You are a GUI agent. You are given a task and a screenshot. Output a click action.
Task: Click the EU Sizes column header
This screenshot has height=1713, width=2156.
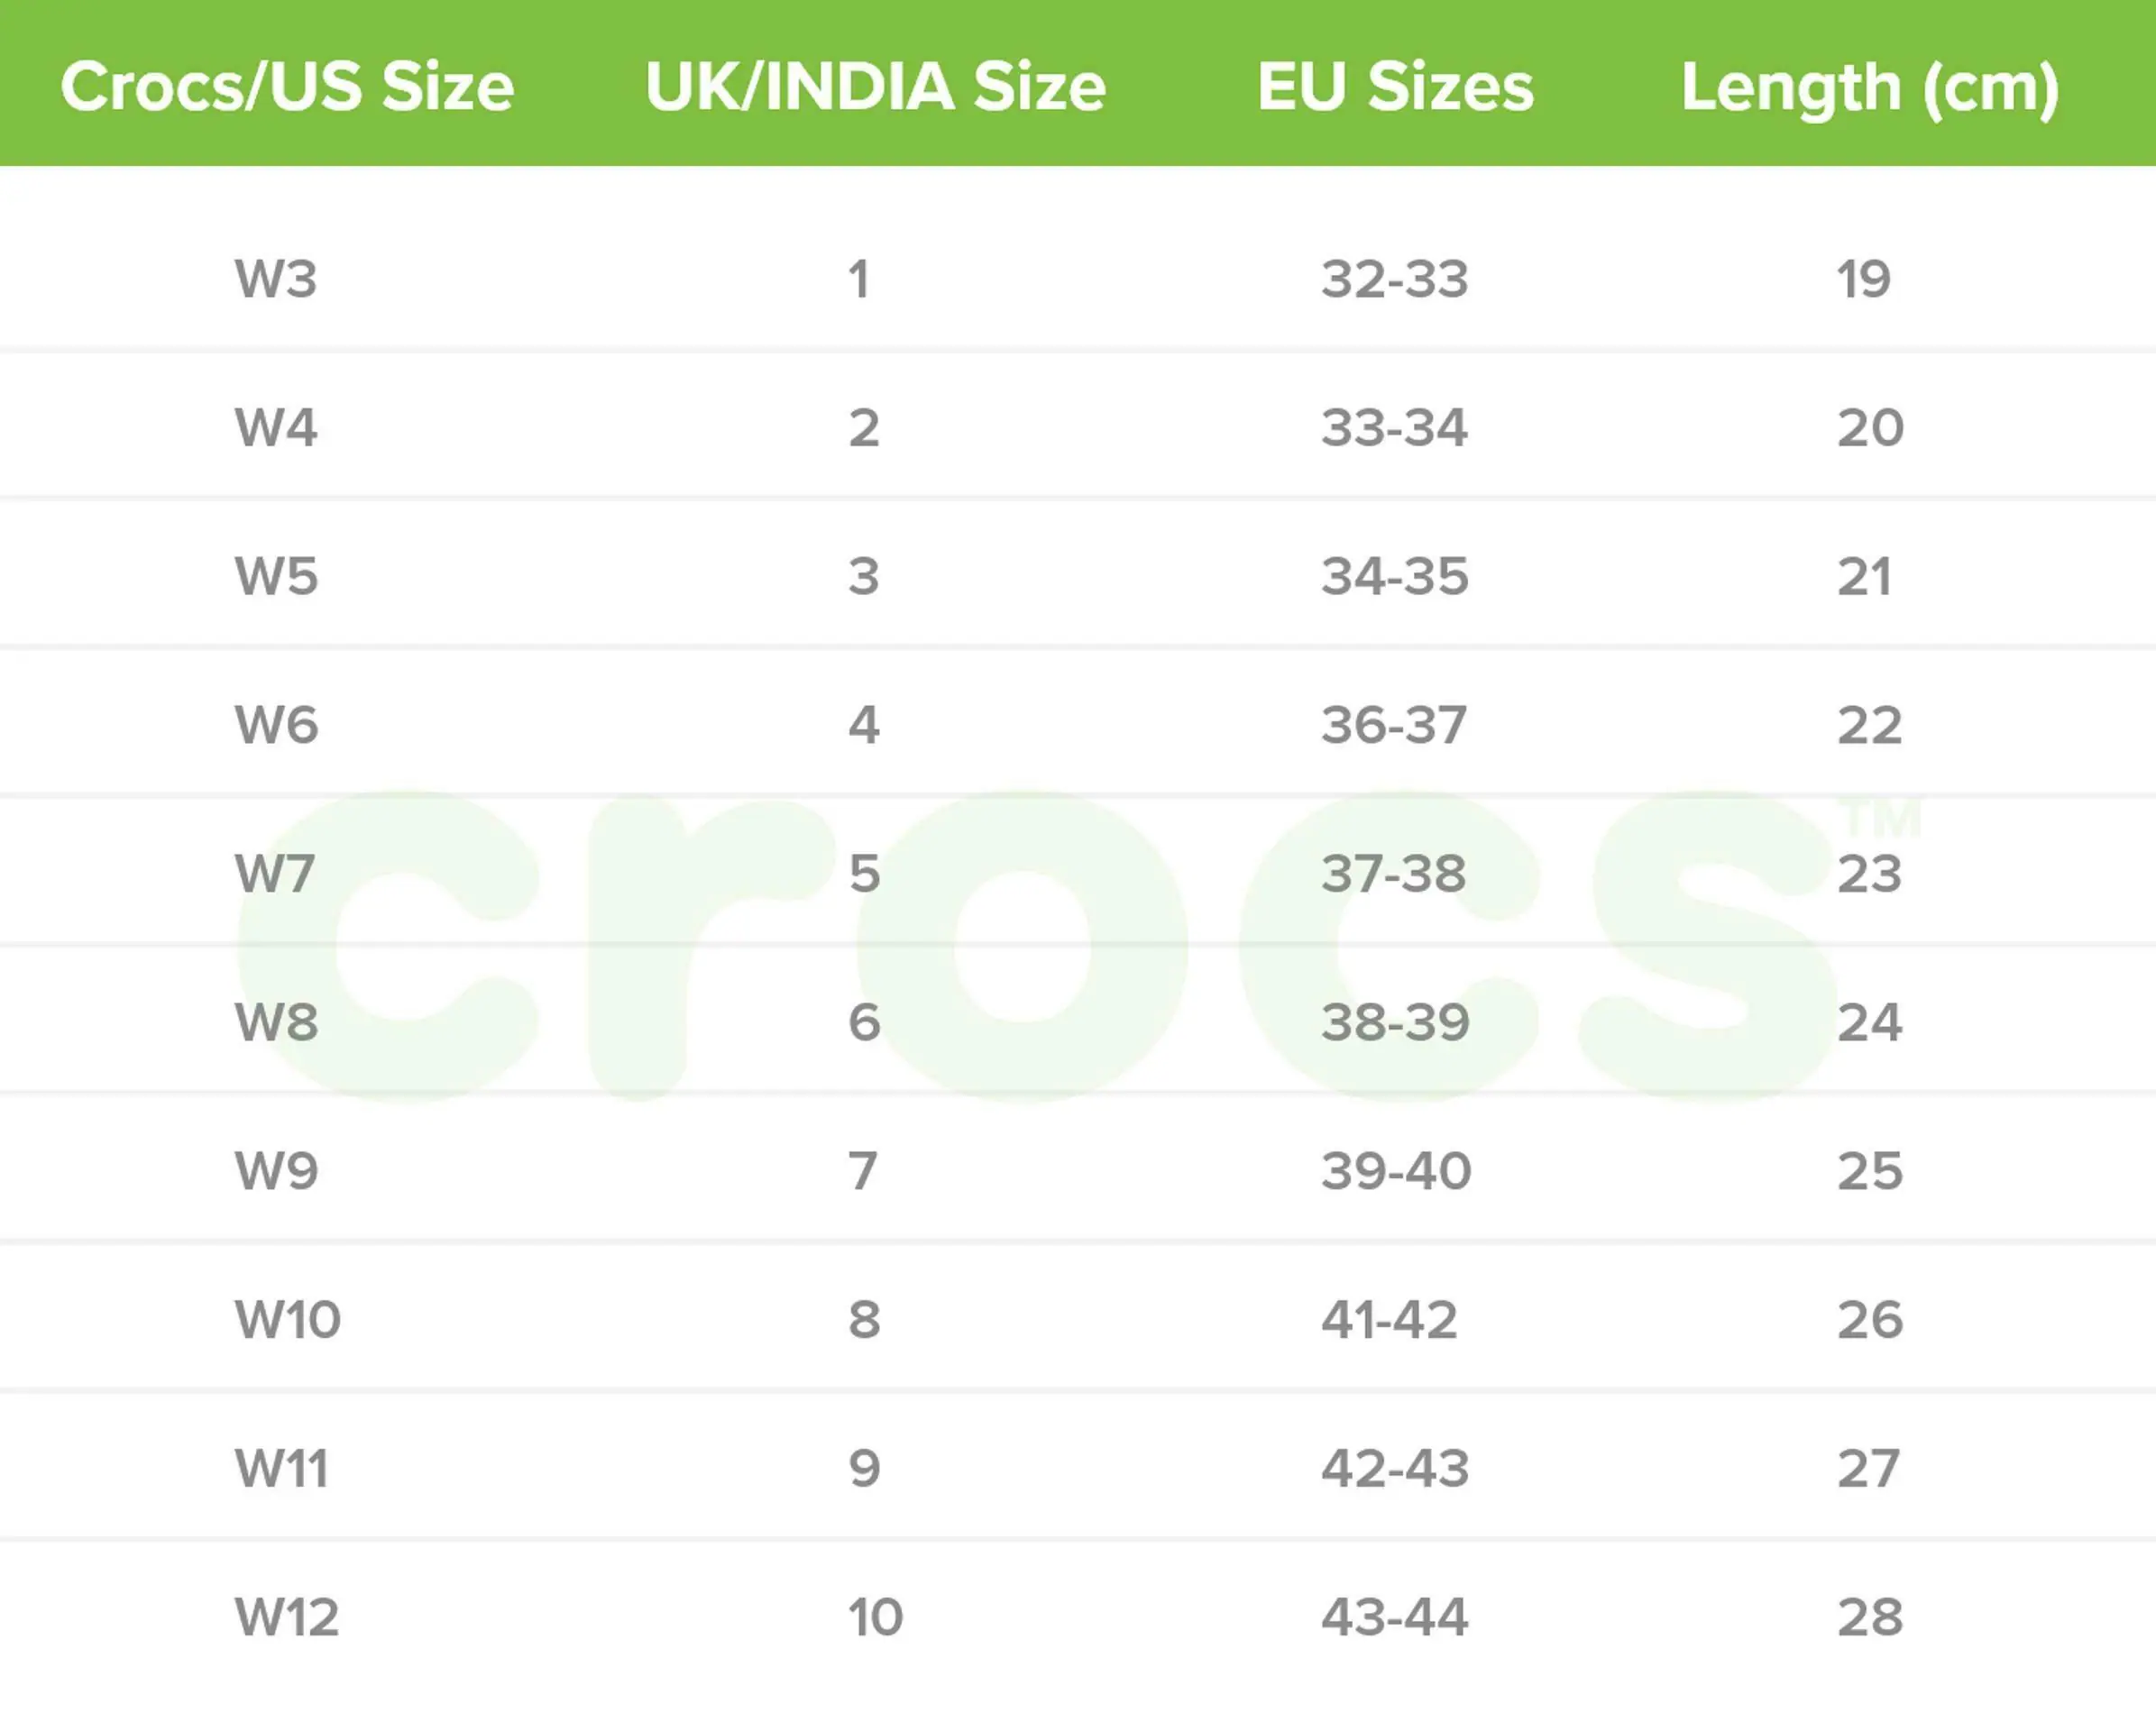point(1395,86)
